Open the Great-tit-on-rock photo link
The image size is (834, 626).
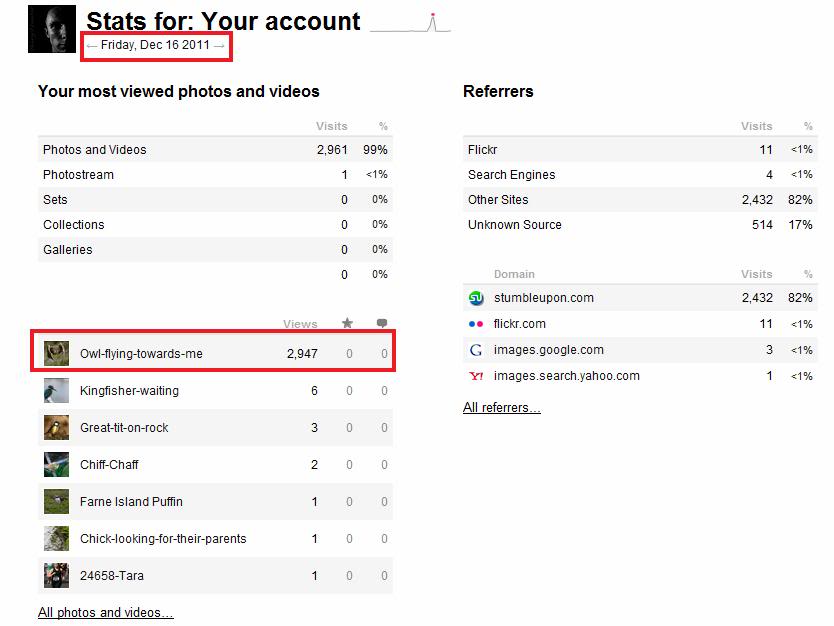[x=124, y=428]
